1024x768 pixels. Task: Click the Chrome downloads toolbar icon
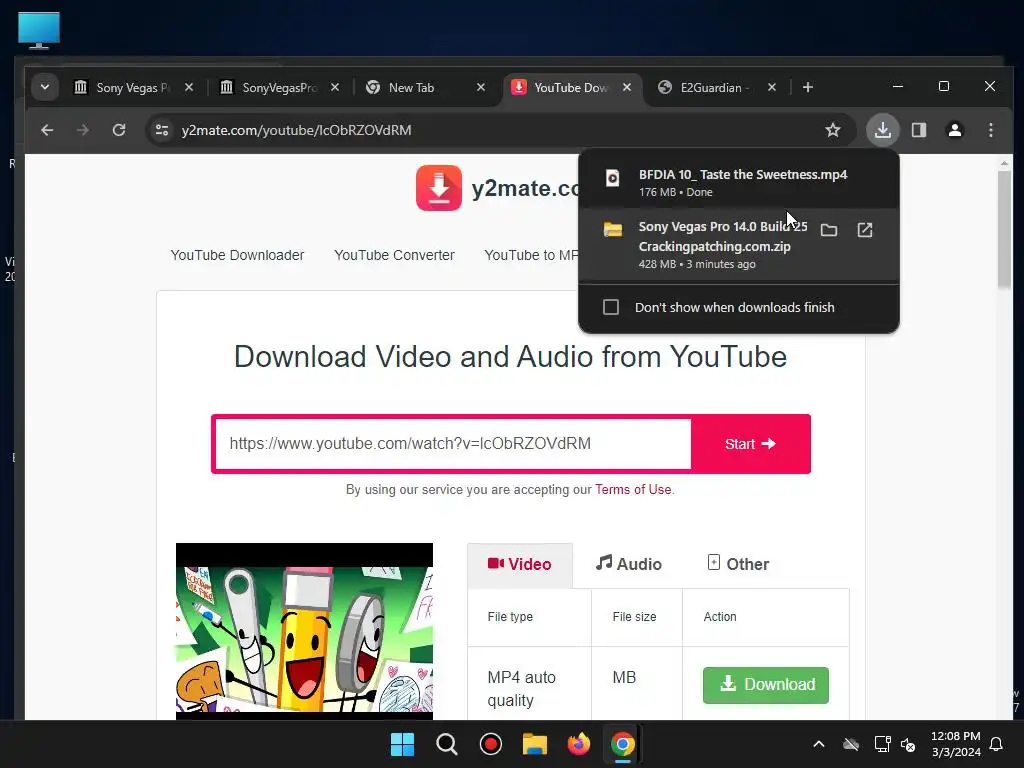click(x=882, y=130)
